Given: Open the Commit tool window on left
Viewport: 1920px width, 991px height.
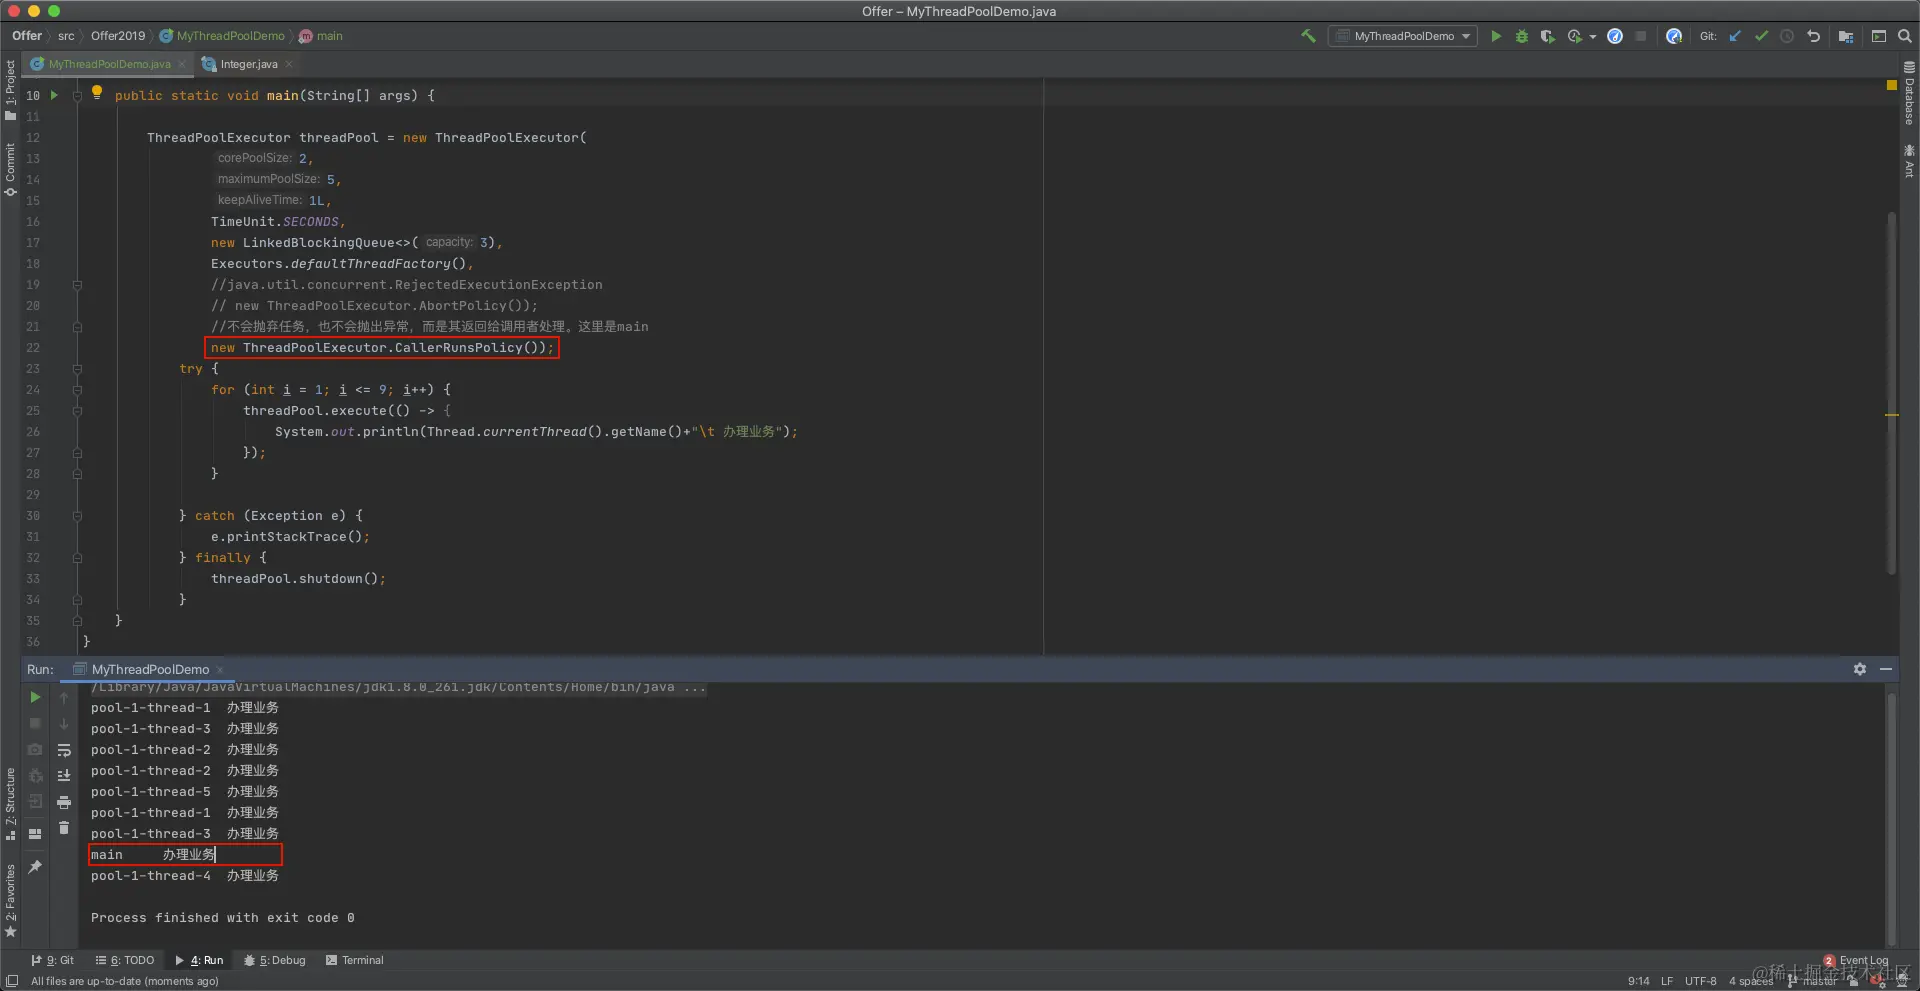Looking at the screenshot, I should tap(11, 170).
